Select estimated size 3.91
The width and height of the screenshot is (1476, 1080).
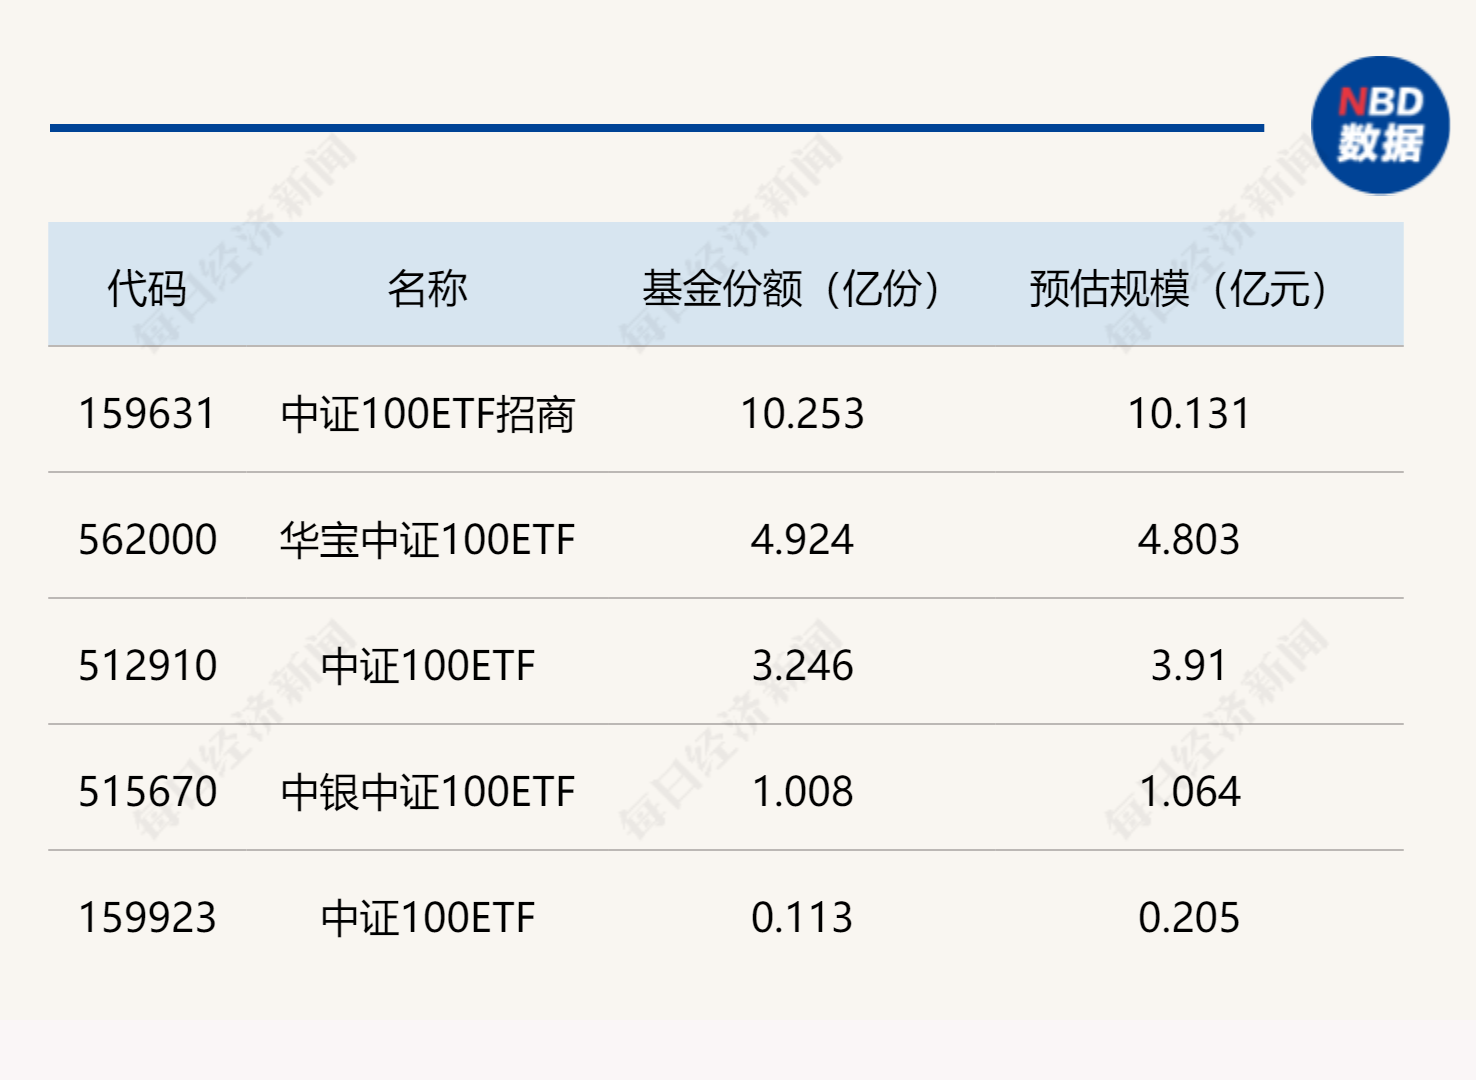[x=1189, y=666]
